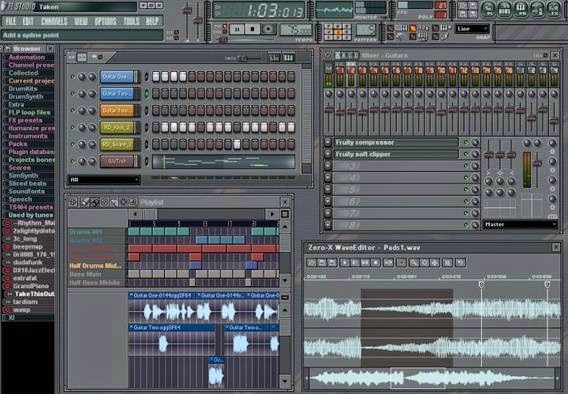Click the waveform overview strip in WaveEditor
Viewport: 568px width, 394px height.
click(x=431, y=378)
